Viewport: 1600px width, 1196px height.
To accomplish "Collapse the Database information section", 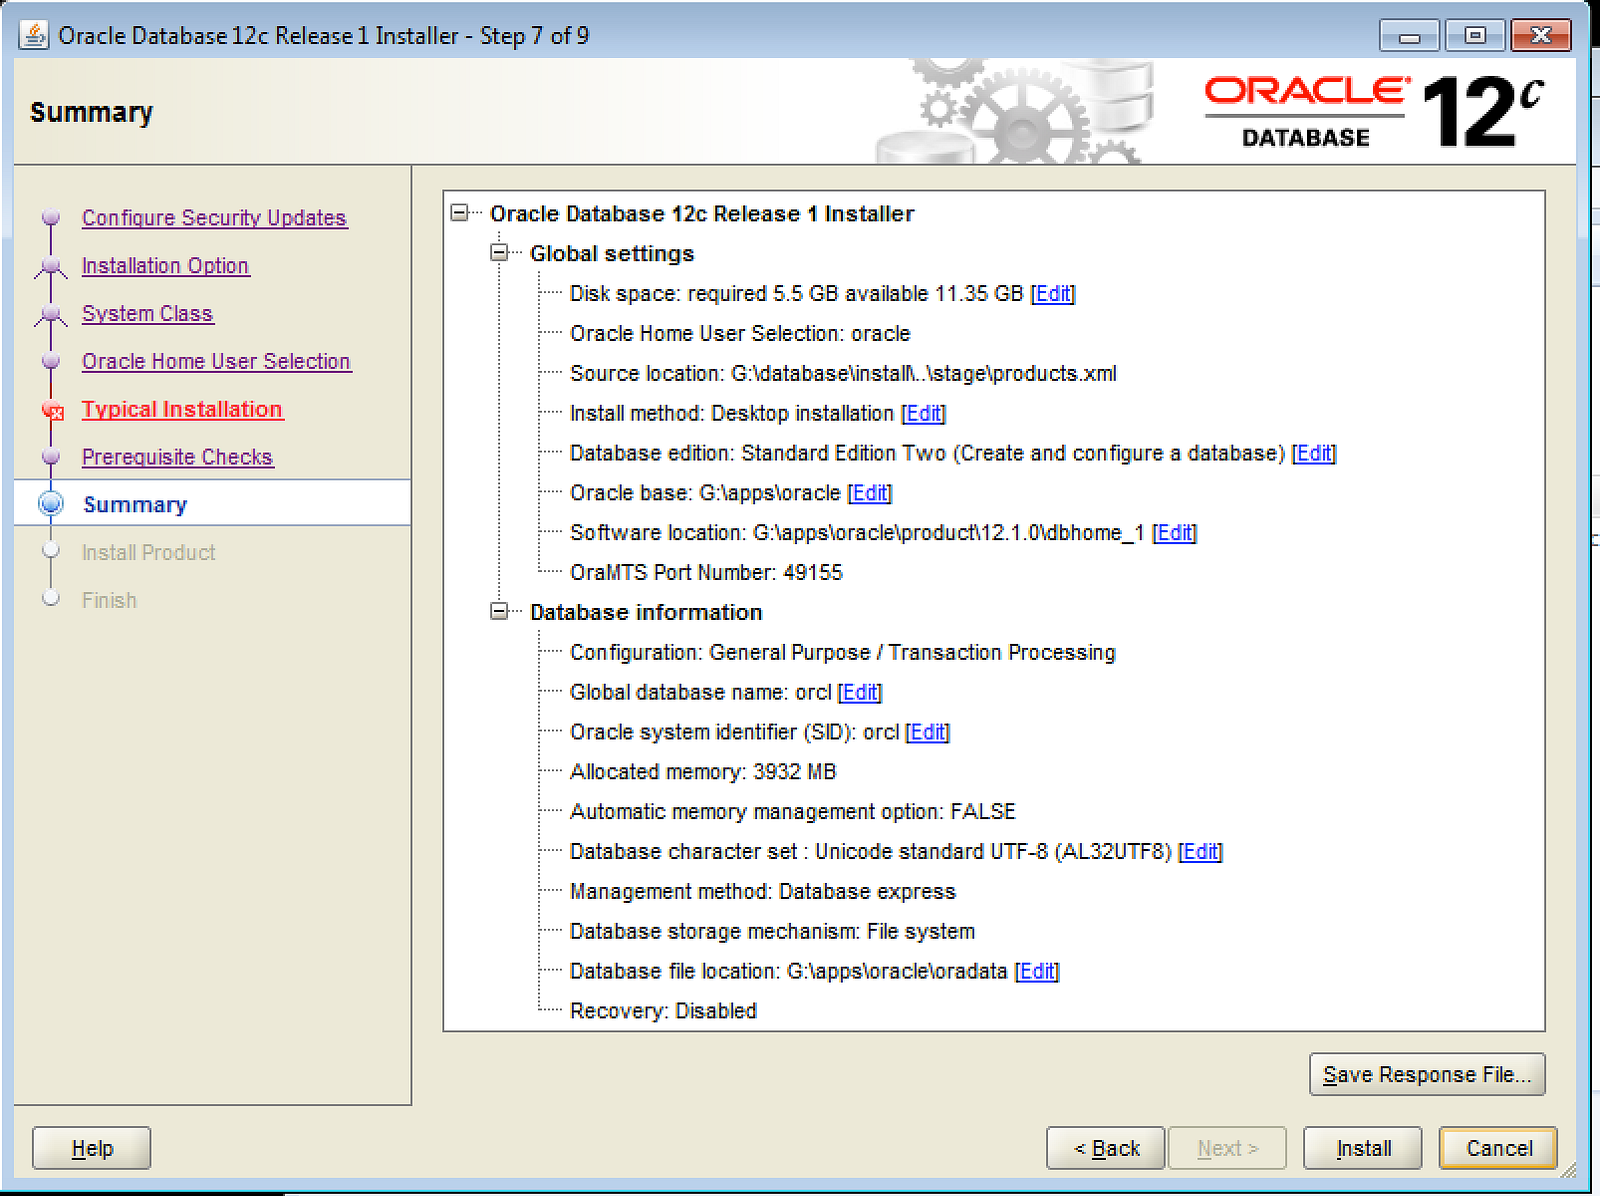I will tap(499, 612).
